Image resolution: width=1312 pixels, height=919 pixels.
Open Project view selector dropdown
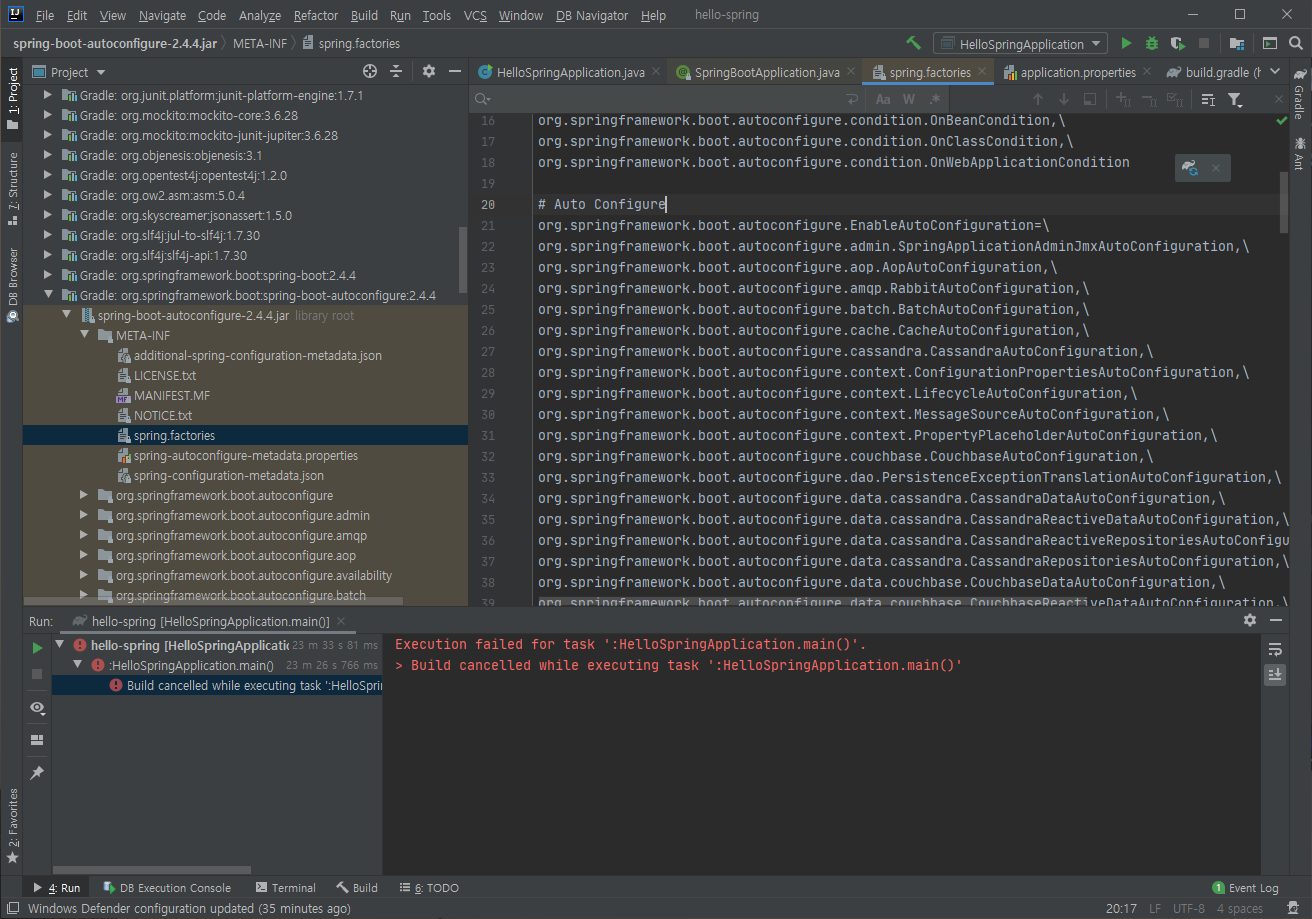coord(70,72)
